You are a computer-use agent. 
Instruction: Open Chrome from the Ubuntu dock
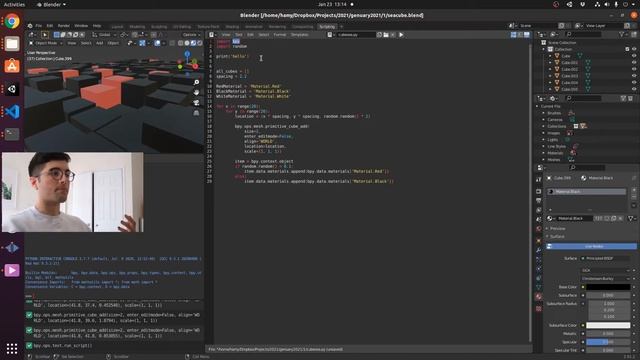coord(12,21)
